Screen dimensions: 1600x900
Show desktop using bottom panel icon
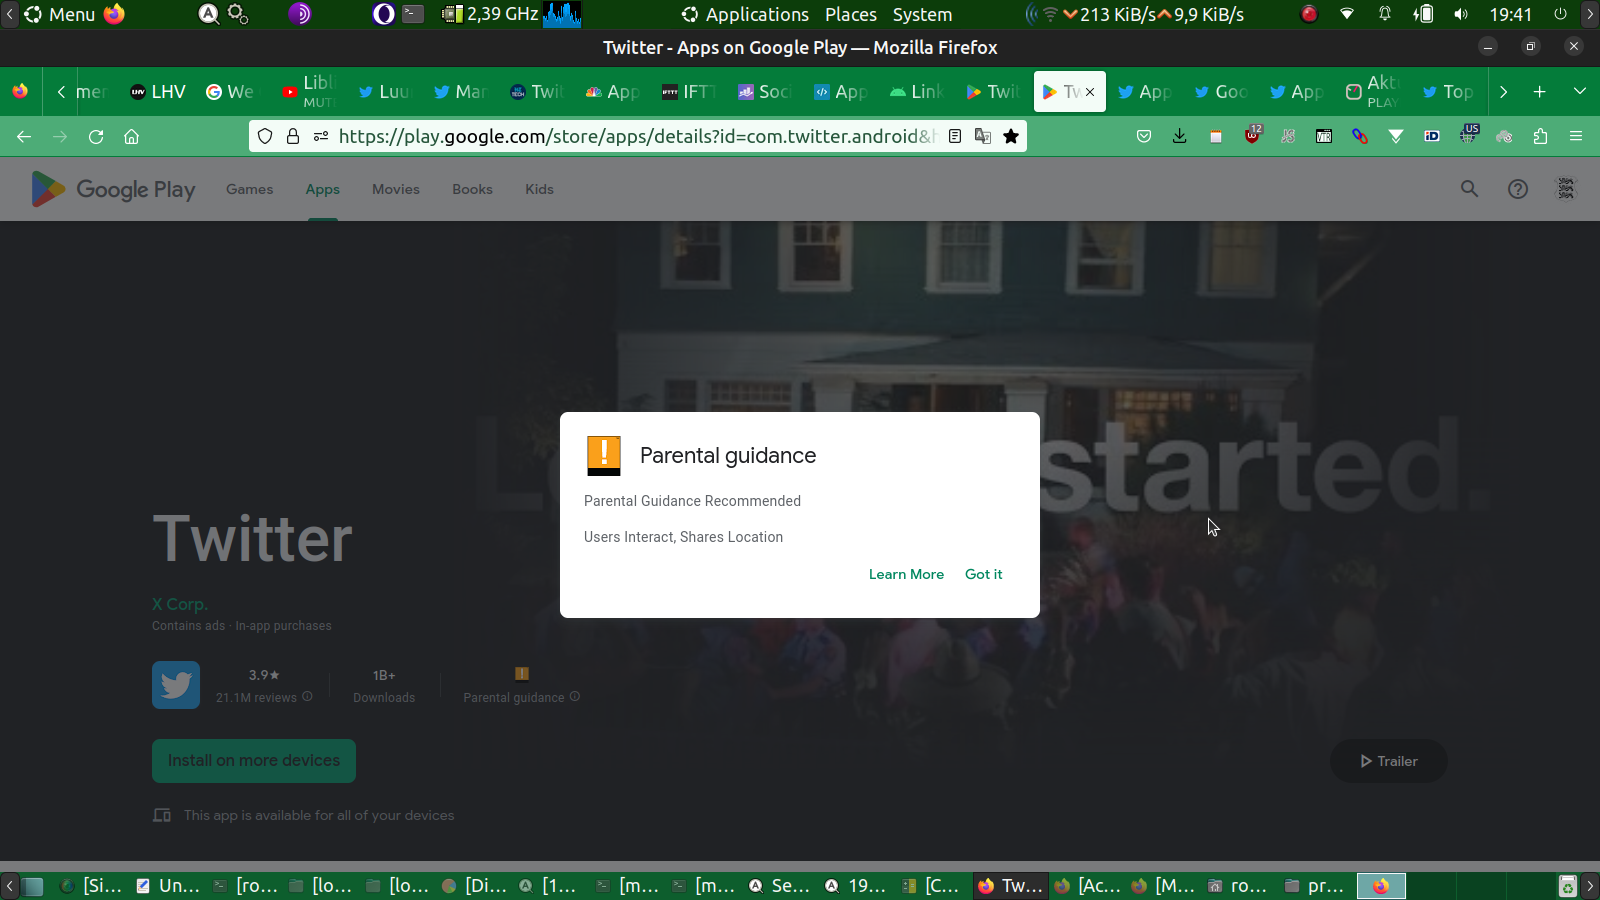33,886
